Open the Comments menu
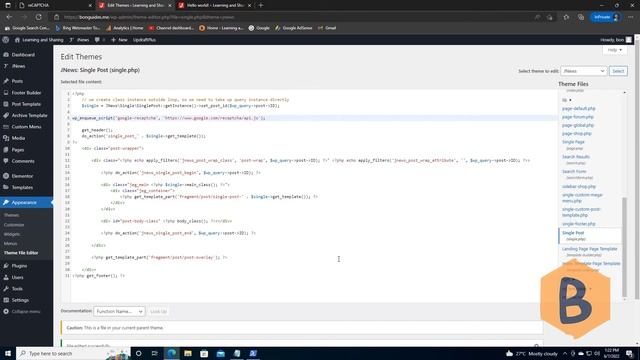The width and height of the screenshot is (640, 360). tap(23, 161)
